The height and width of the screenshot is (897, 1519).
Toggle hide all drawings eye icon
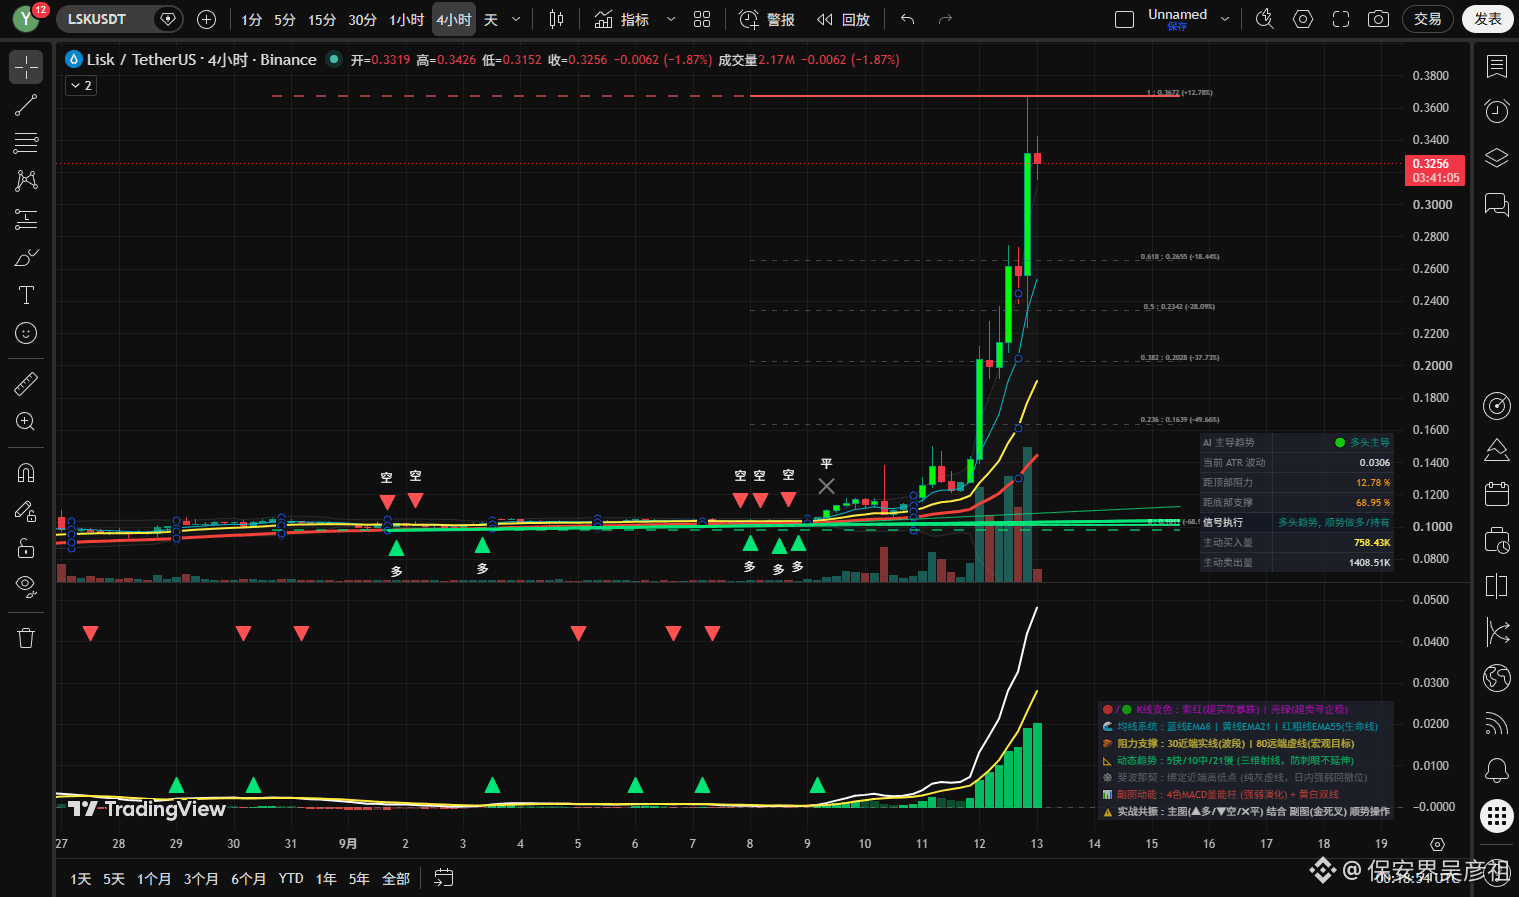(x=26, y=585)
